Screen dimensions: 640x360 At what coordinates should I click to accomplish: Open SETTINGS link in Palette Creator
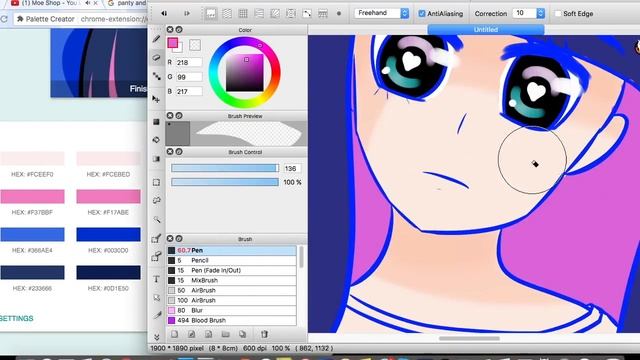click(17, 318)
